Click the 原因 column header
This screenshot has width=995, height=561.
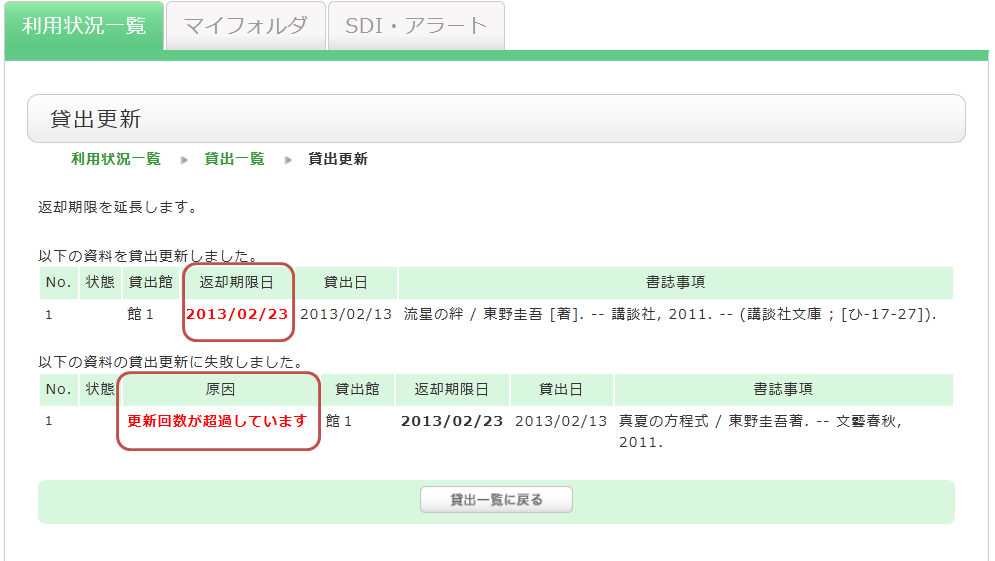click(x=218, y=390)
